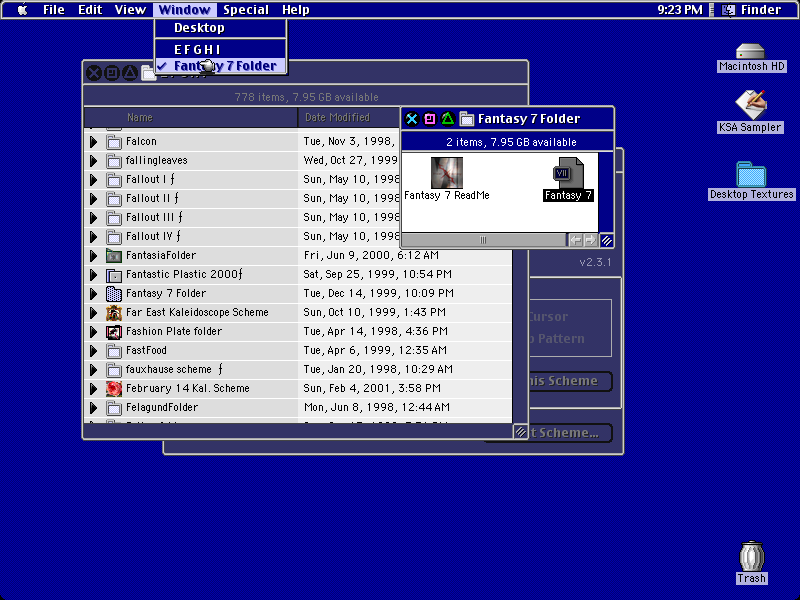This screenshot has height=600, width=800.
Task: Click the Falcon folder icon in the list
Action: [x=114, y=142]
